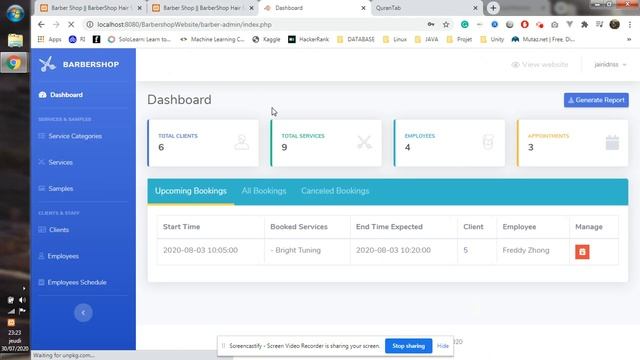The image size is (640, 360).
Task: Click Generate Report button
Action: 596,100
